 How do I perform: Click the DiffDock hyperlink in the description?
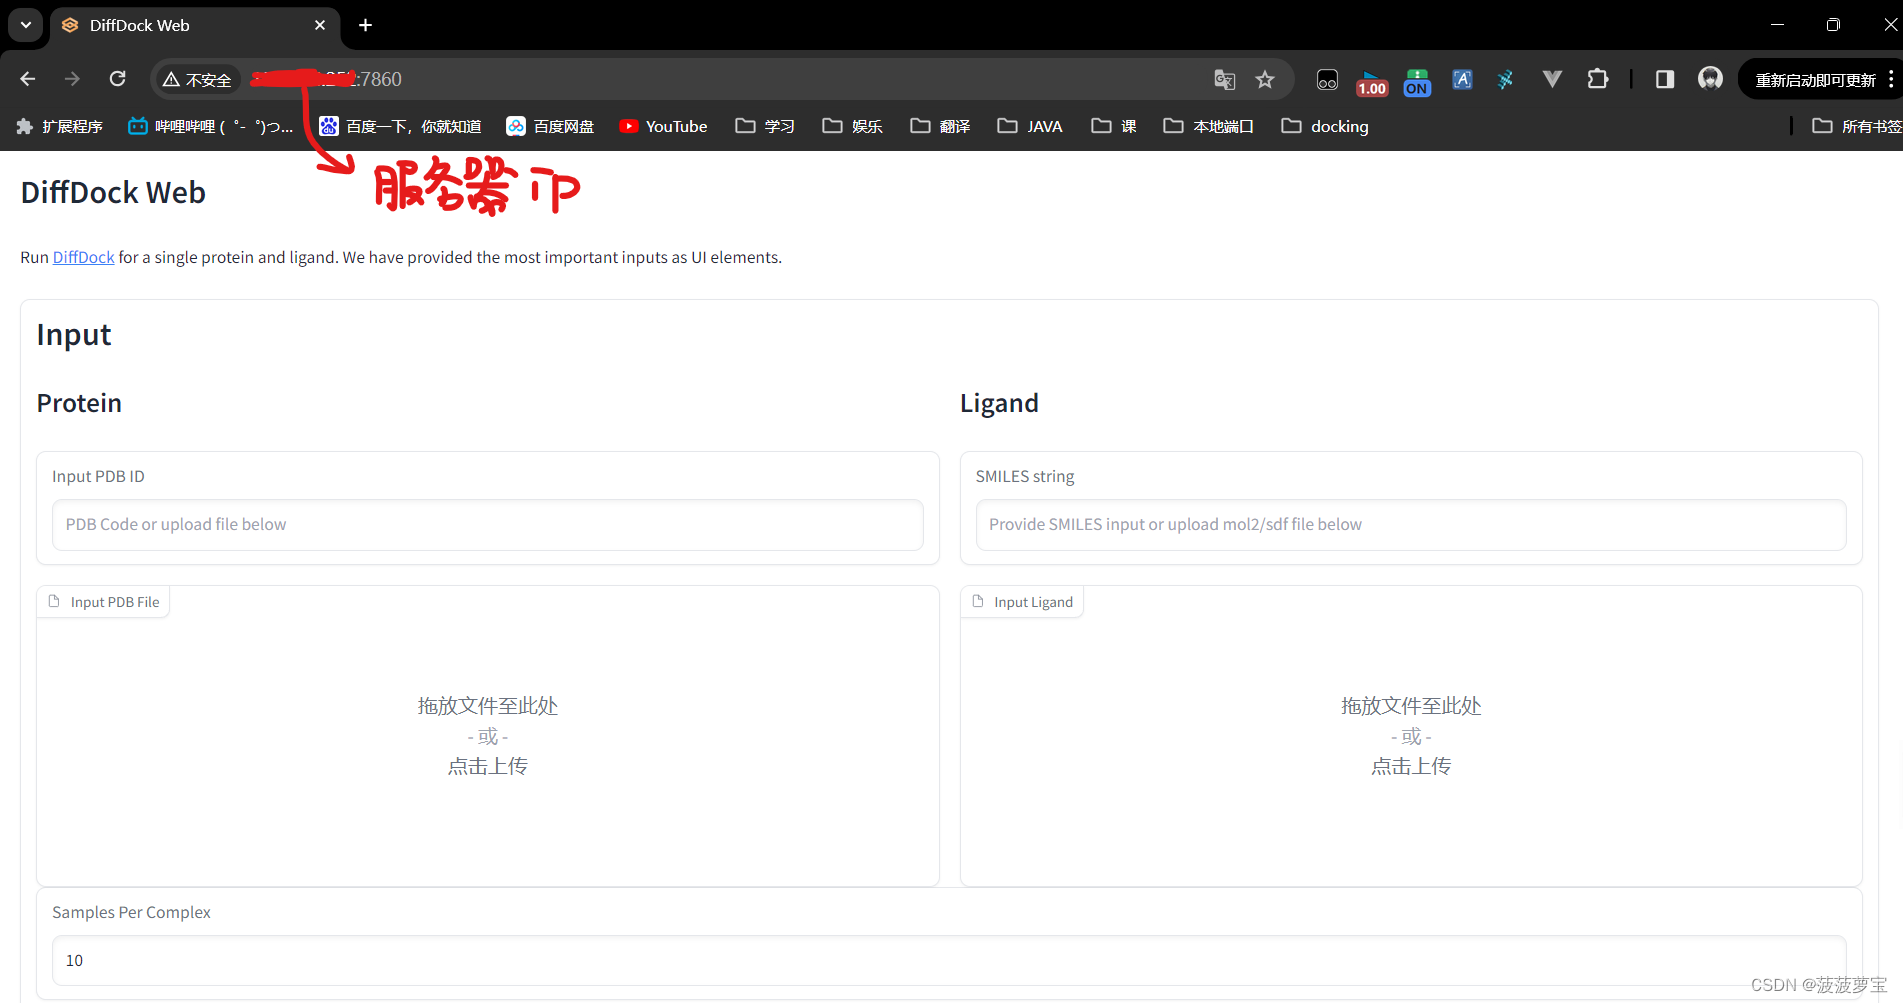click(83, 257)
